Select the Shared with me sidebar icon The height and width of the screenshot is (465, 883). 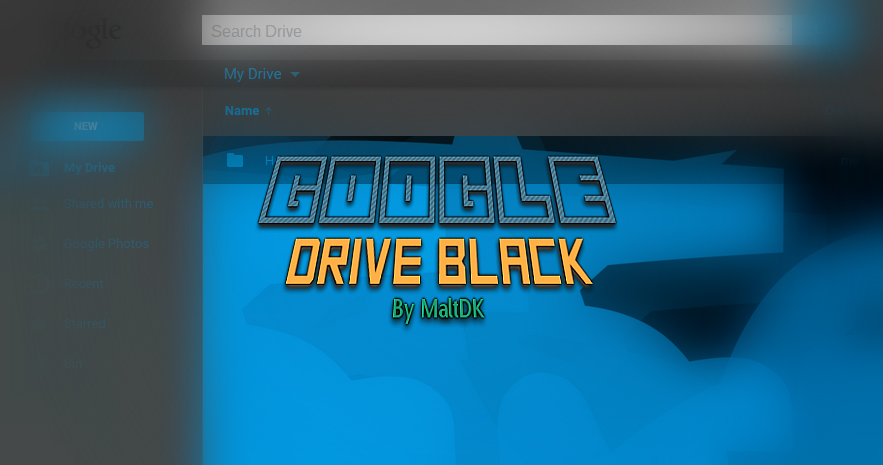pos(39,204)
